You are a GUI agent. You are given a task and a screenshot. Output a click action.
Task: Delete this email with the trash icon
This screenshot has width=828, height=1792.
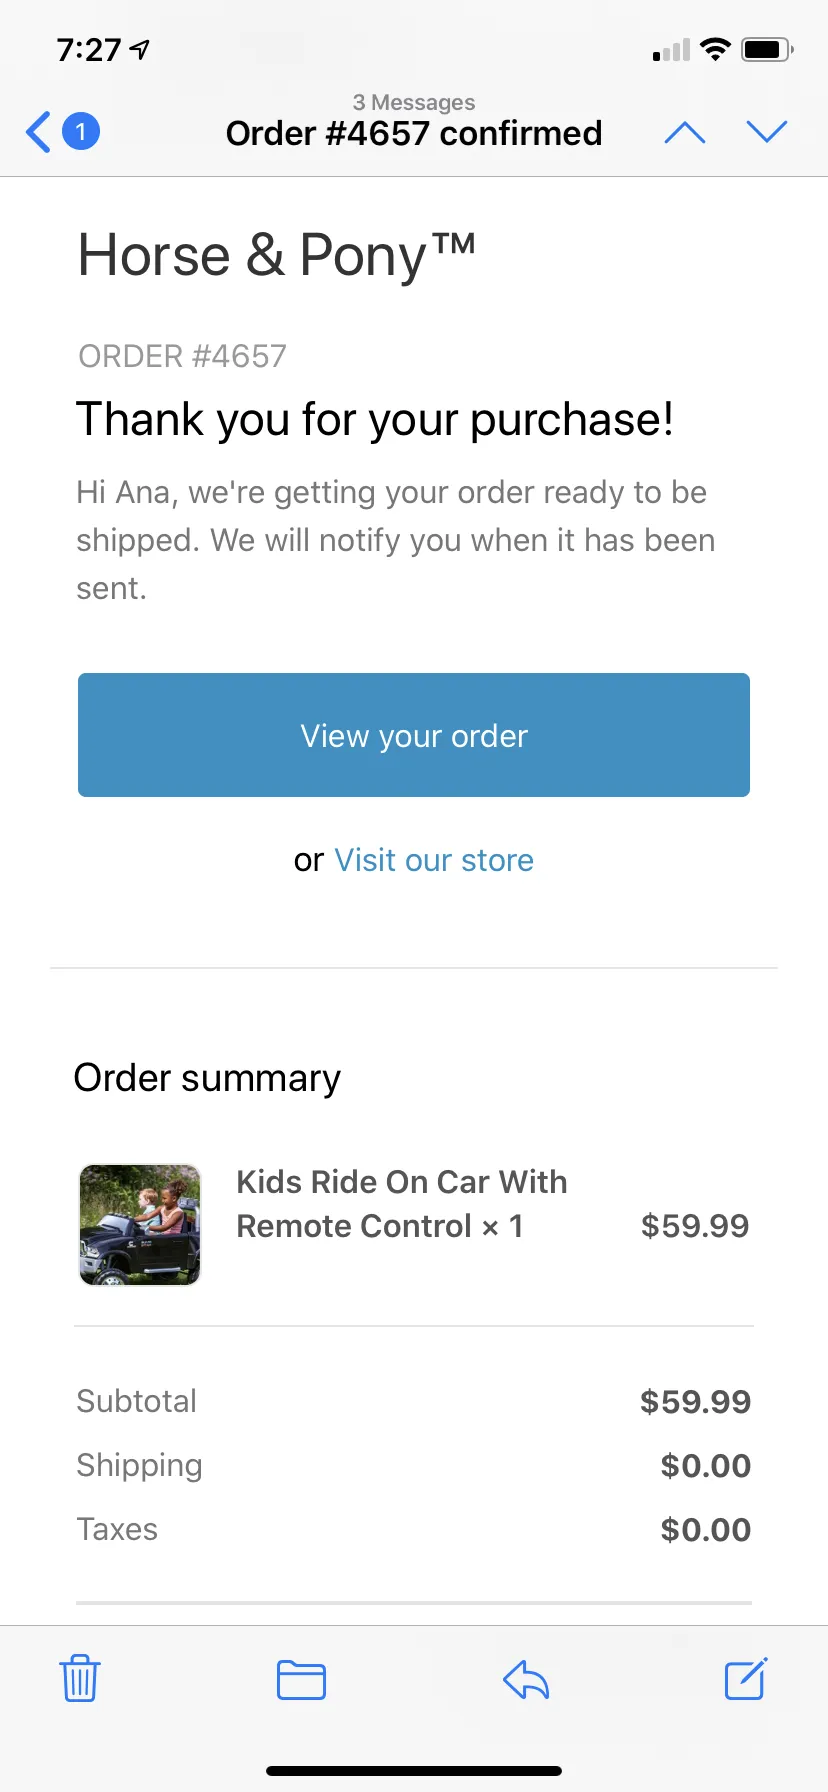80,1678
